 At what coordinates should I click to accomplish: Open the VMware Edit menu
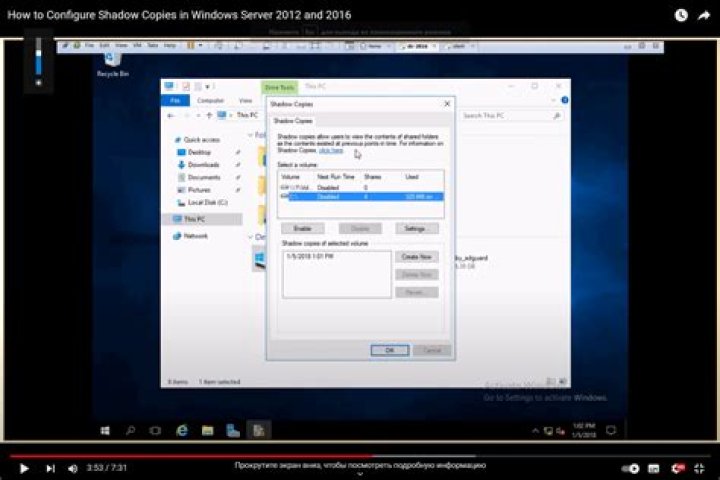click(105, 45)
